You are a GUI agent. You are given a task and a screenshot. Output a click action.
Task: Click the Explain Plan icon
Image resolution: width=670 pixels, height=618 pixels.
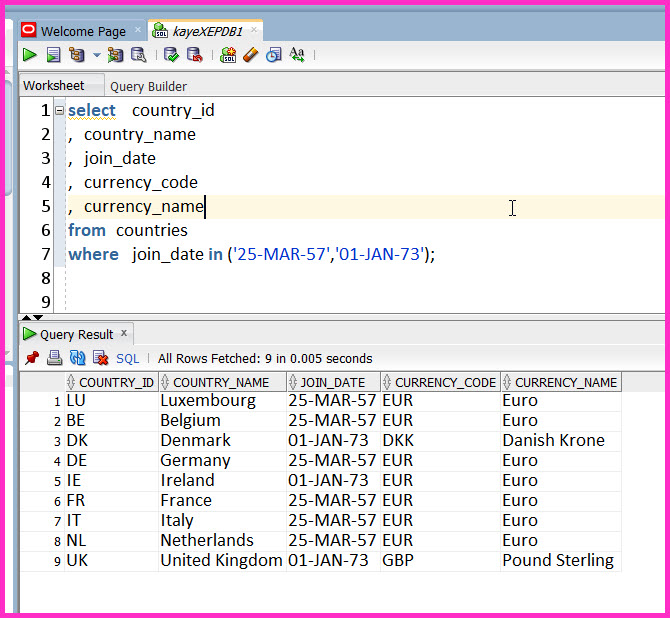click(77, 55)
